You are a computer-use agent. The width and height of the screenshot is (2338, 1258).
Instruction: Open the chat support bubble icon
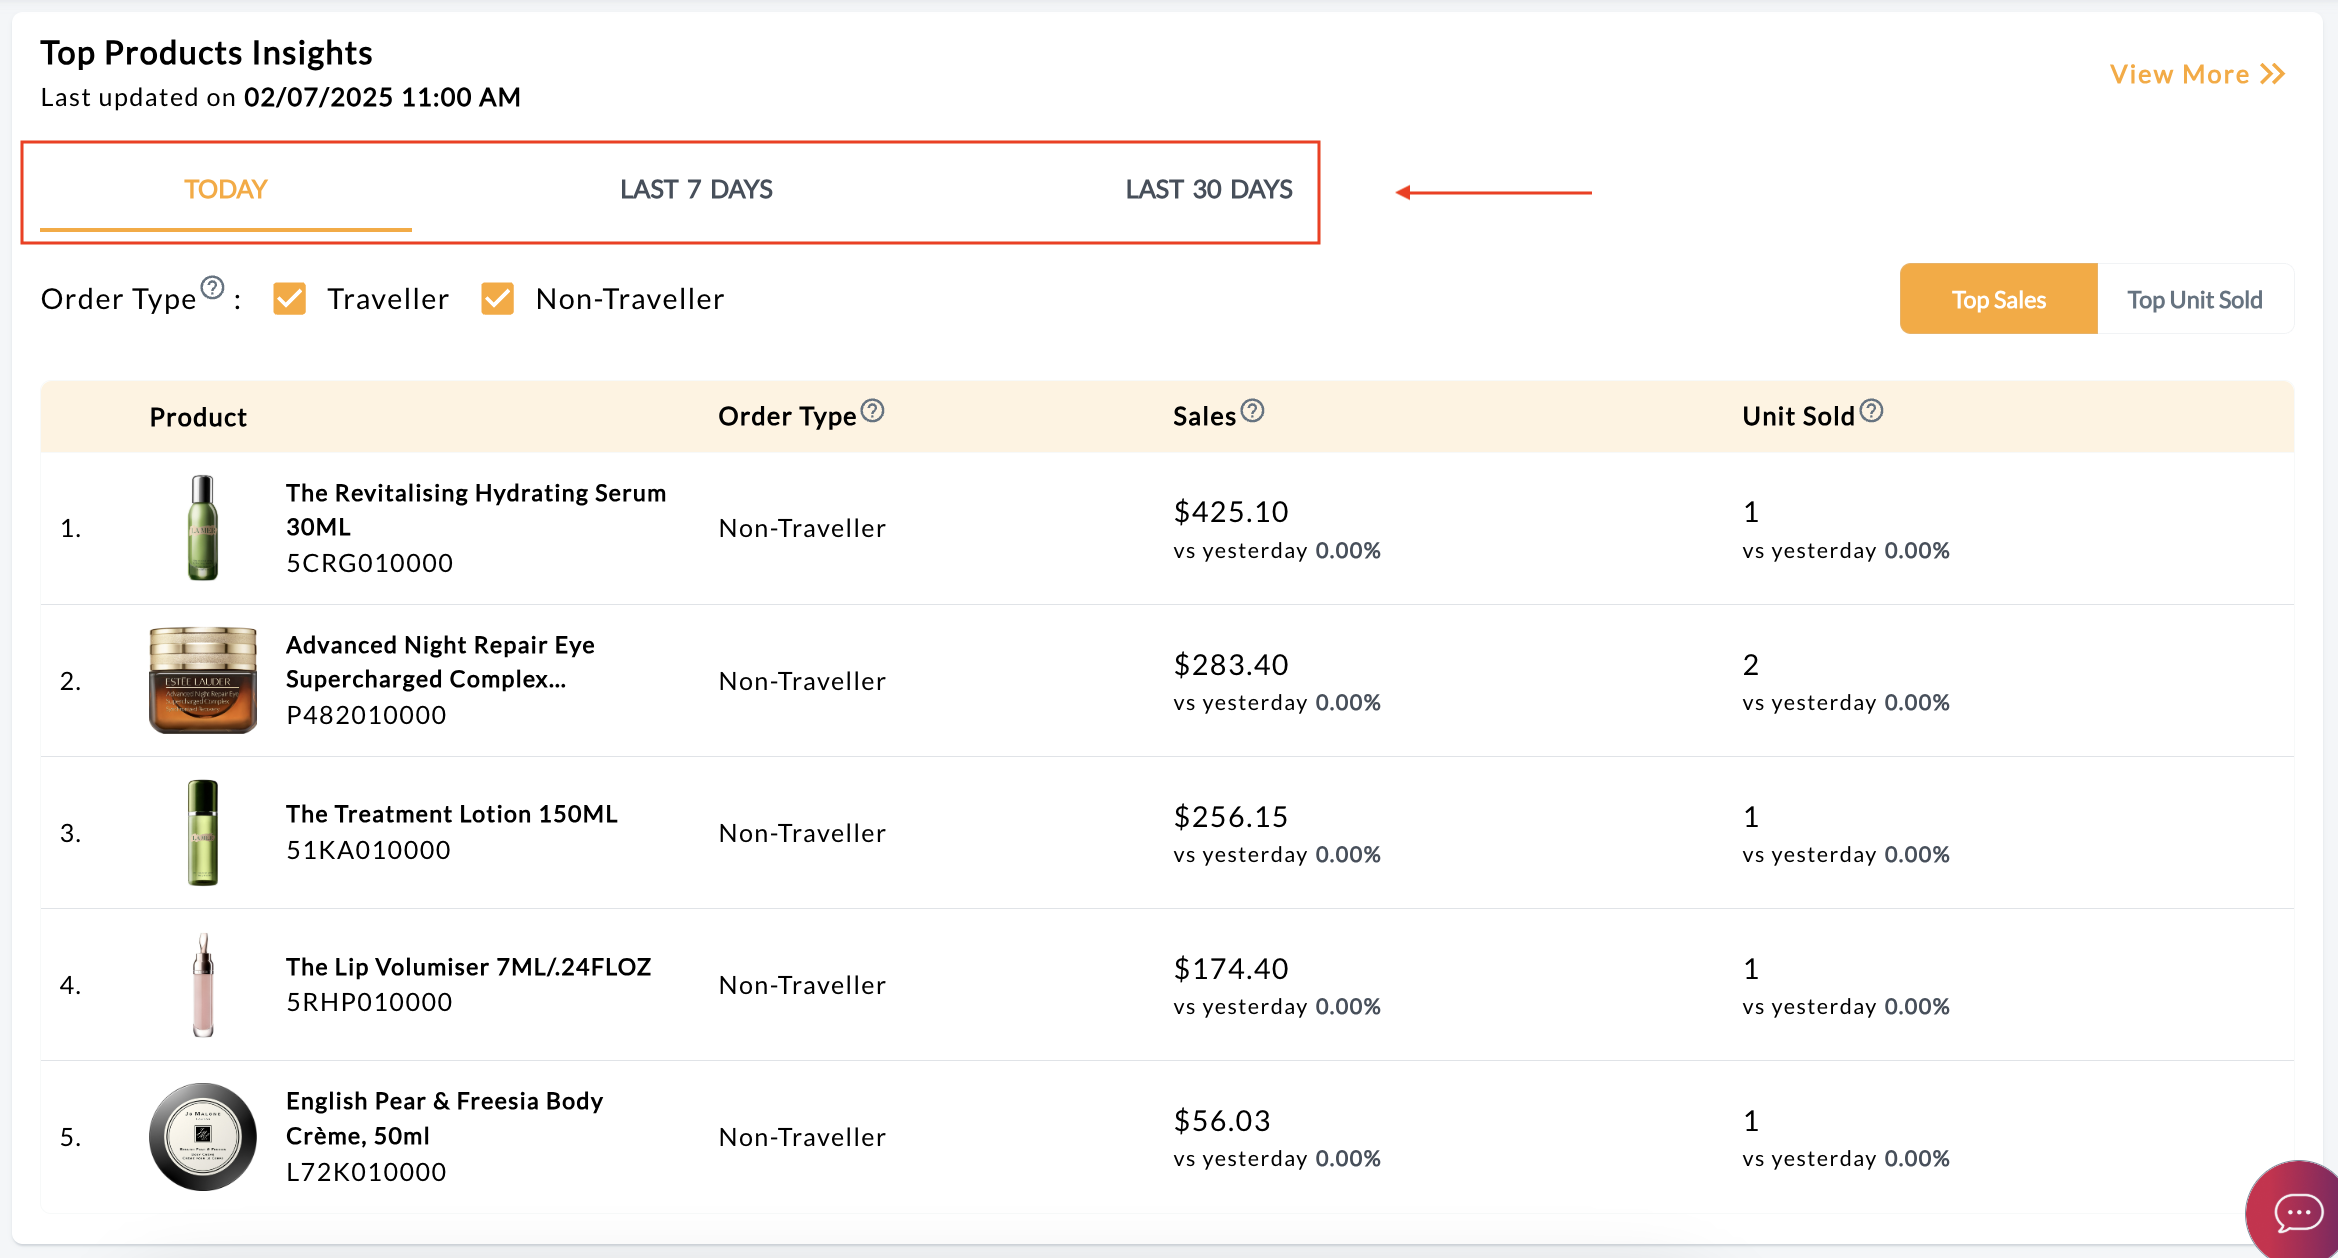(2297, 1212)
